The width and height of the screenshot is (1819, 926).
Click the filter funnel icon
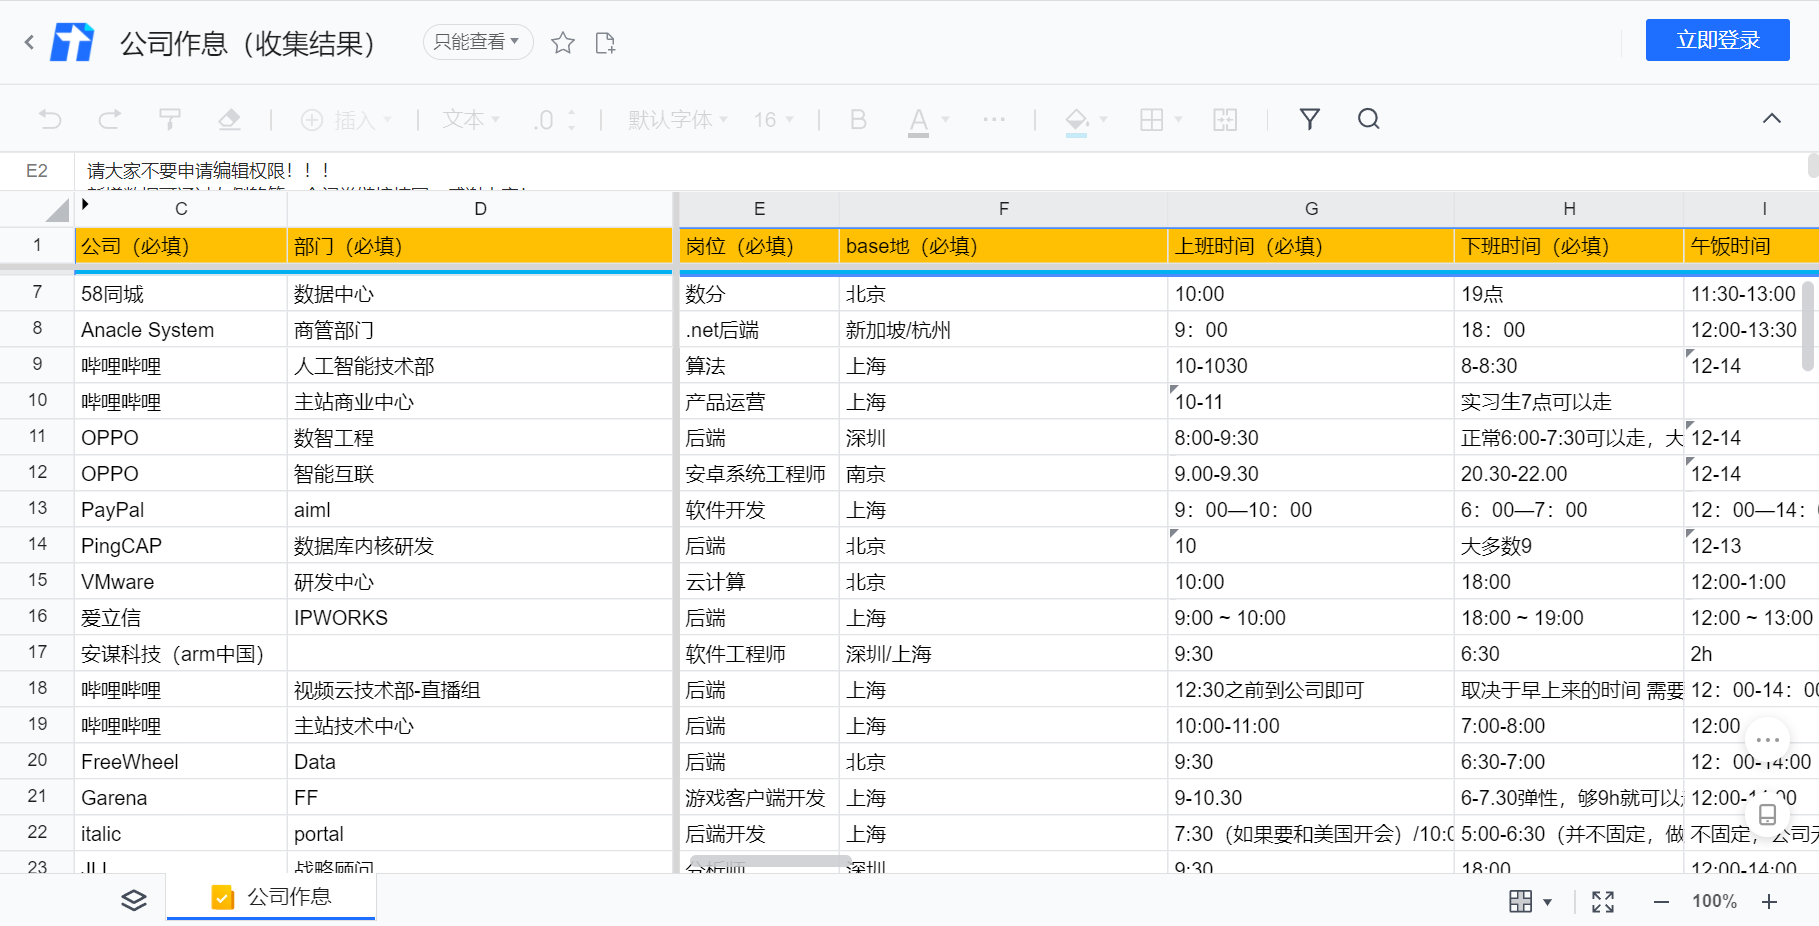1310,120
